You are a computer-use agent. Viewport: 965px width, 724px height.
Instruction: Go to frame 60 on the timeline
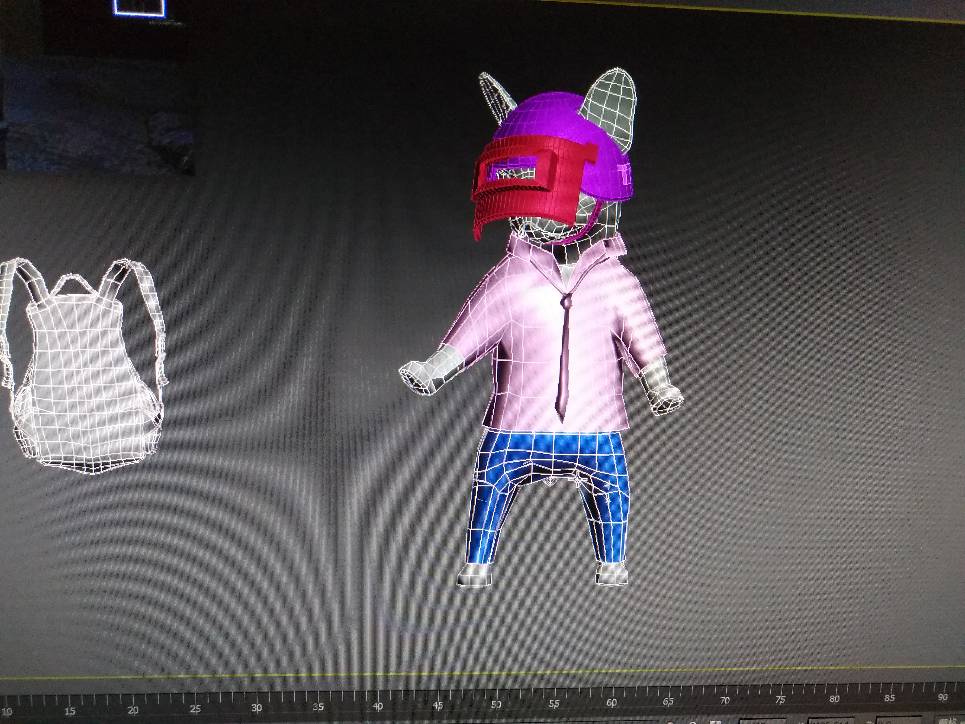(x=611, y=702)
